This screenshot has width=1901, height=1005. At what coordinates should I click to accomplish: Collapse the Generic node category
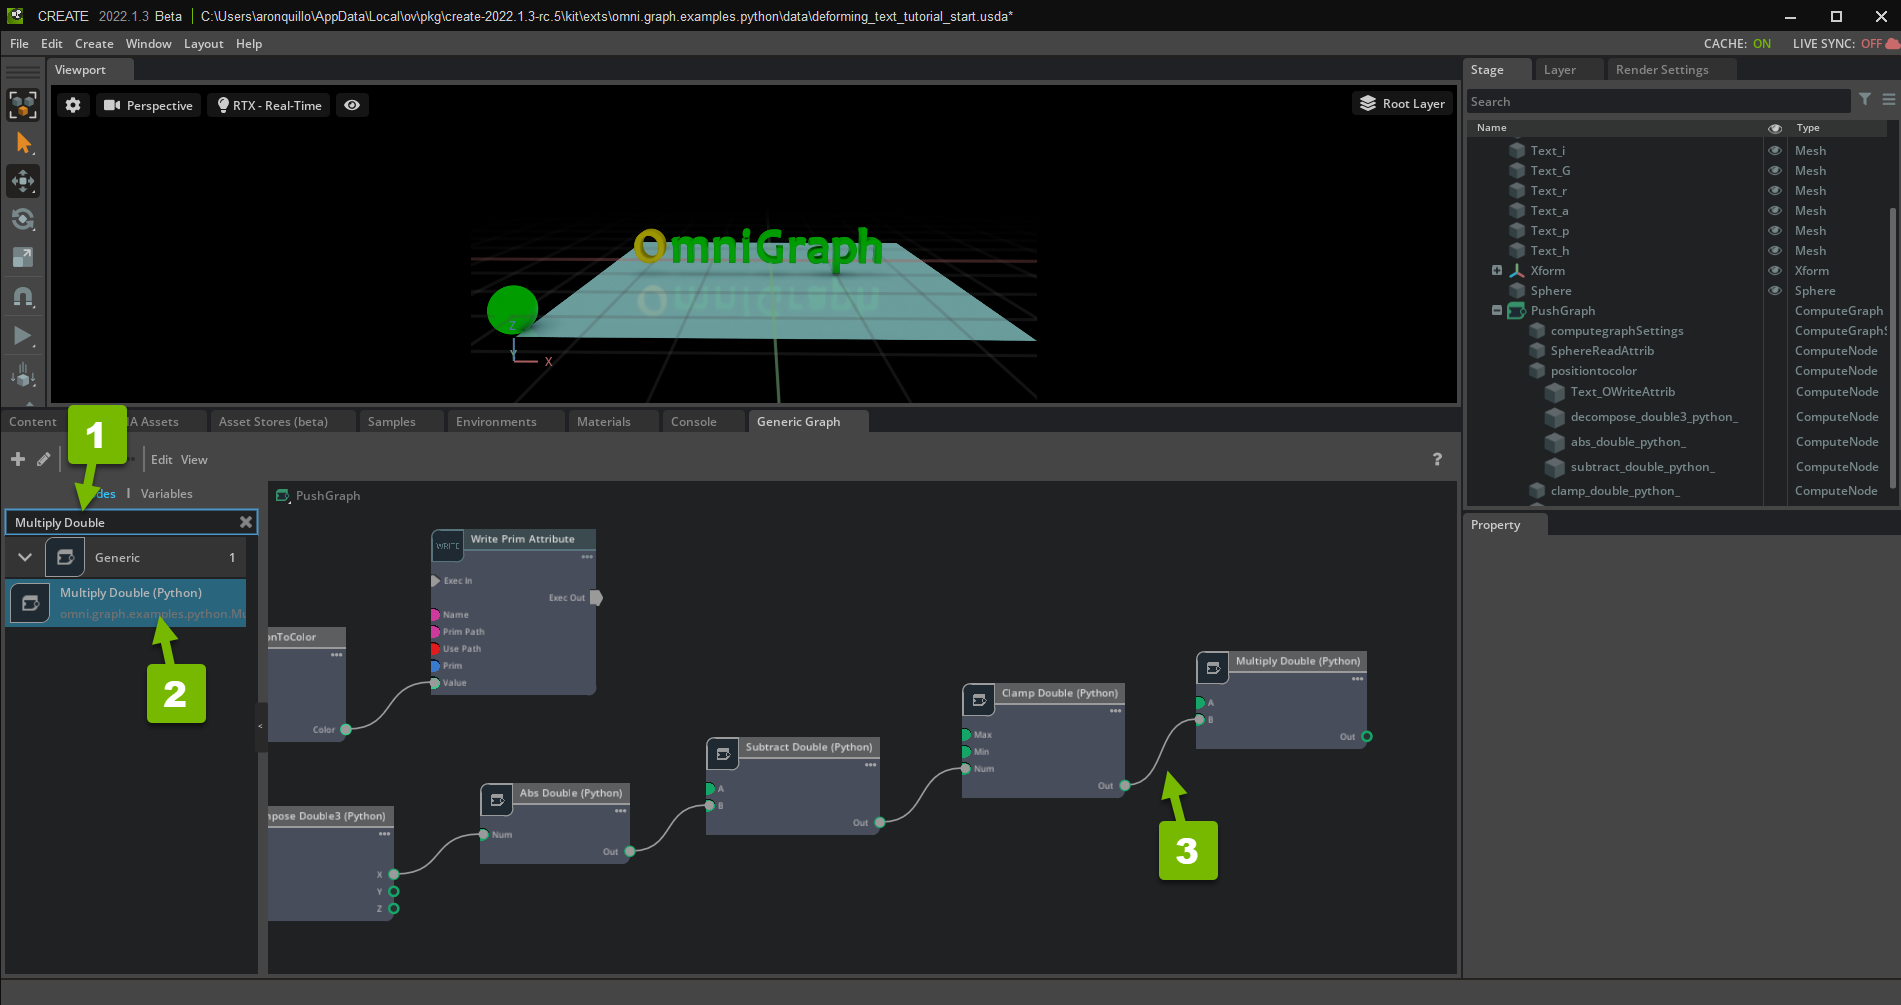[25, 558]
